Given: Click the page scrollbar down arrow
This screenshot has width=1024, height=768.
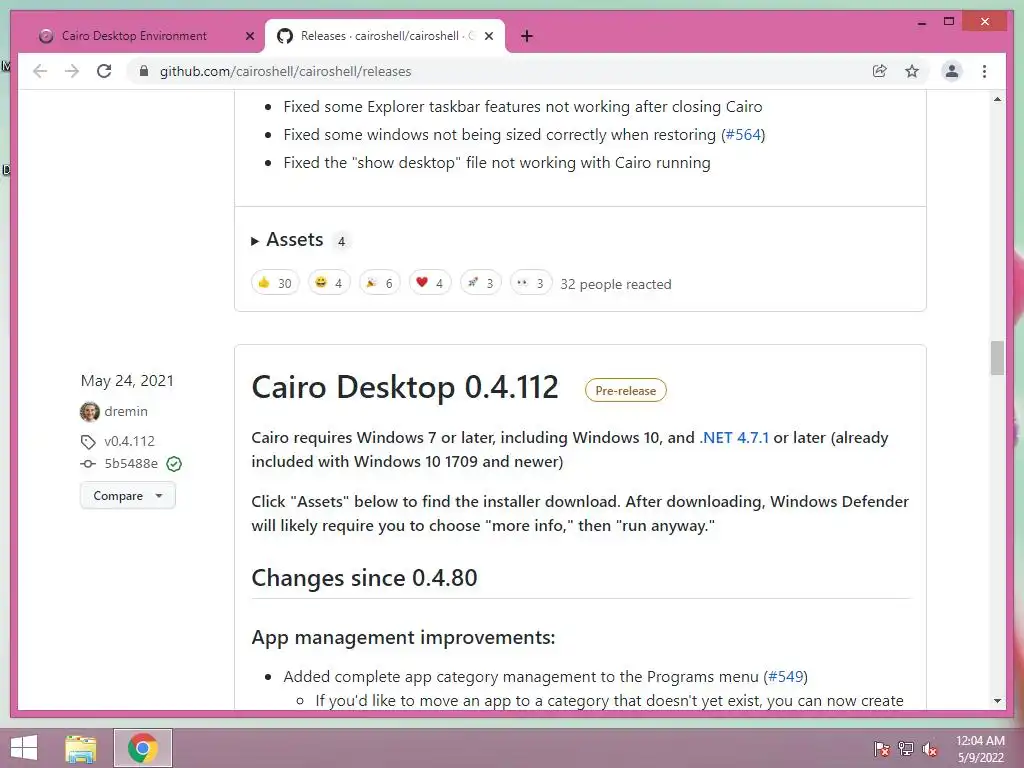Looking at the screenshot, I should 997,701.
